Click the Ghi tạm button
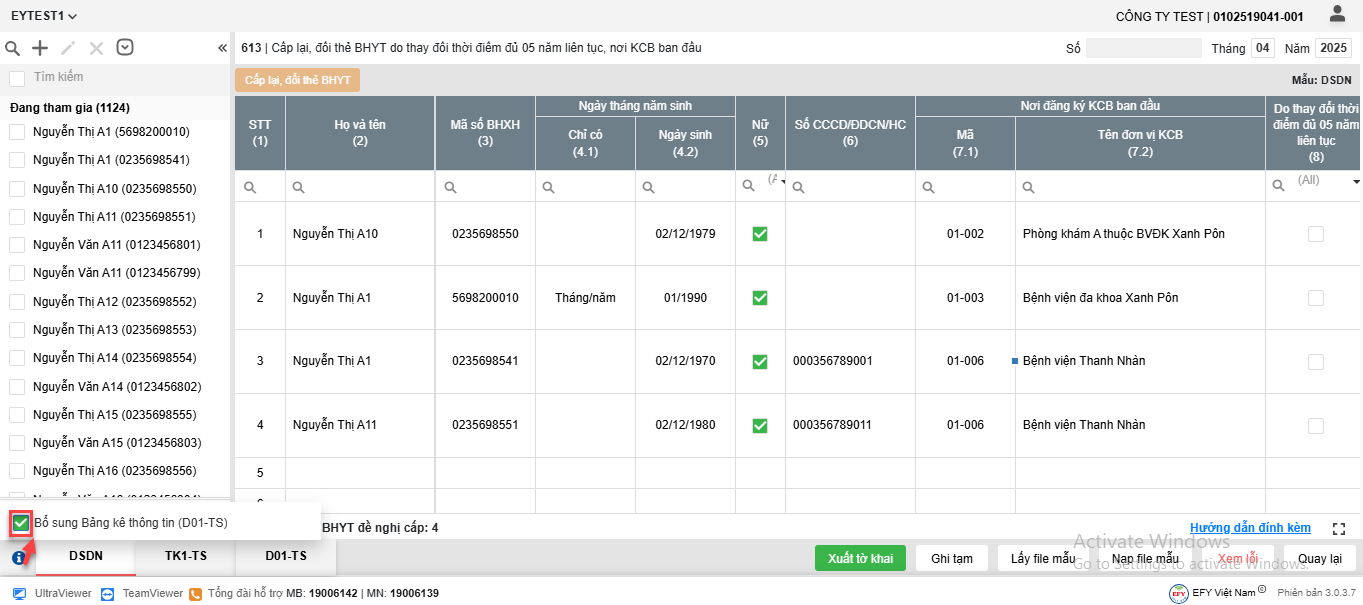Screen dimensions: 1363x605 (952, 558)
